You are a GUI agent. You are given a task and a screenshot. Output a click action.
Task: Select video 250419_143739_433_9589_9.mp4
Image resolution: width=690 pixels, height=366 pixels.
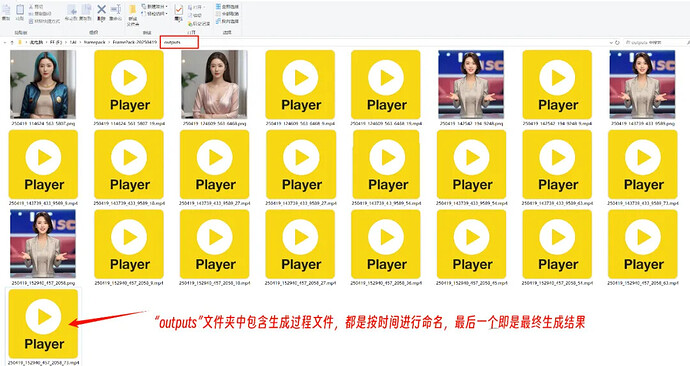(43, 168)
